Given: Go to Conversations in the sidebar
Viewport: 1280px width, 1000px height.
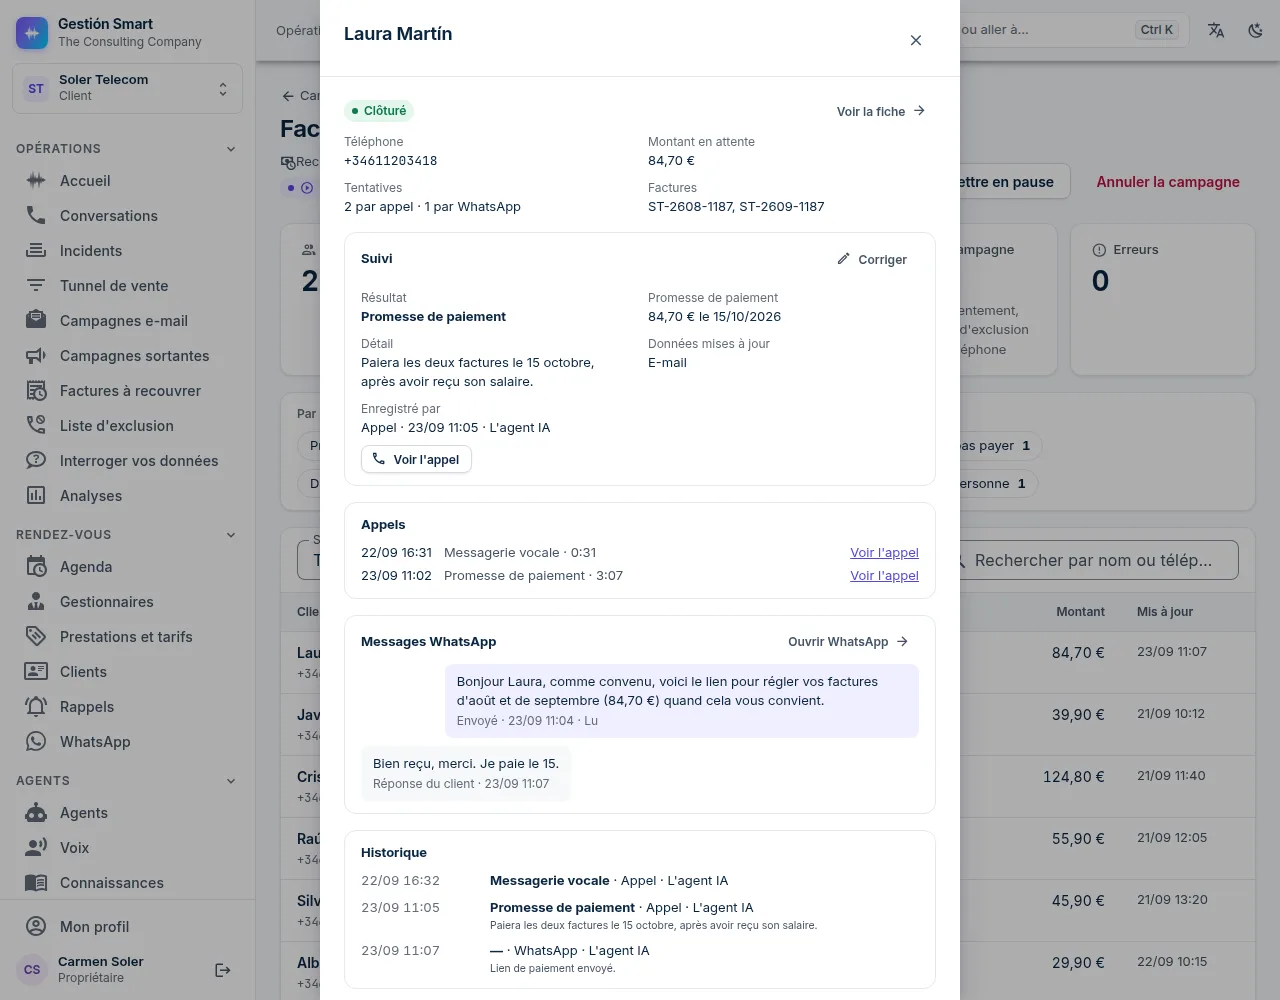Looking at the screenshot, I should tap(128, 216).
